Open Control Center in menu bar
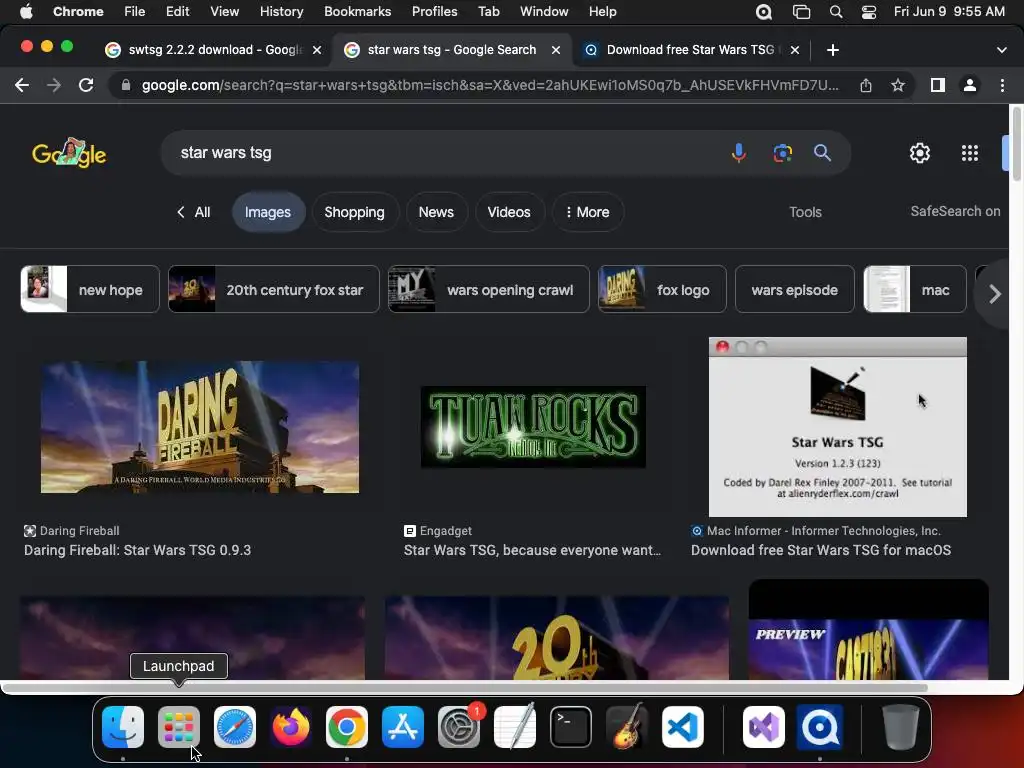1024x768 pixels. (869, 12)
